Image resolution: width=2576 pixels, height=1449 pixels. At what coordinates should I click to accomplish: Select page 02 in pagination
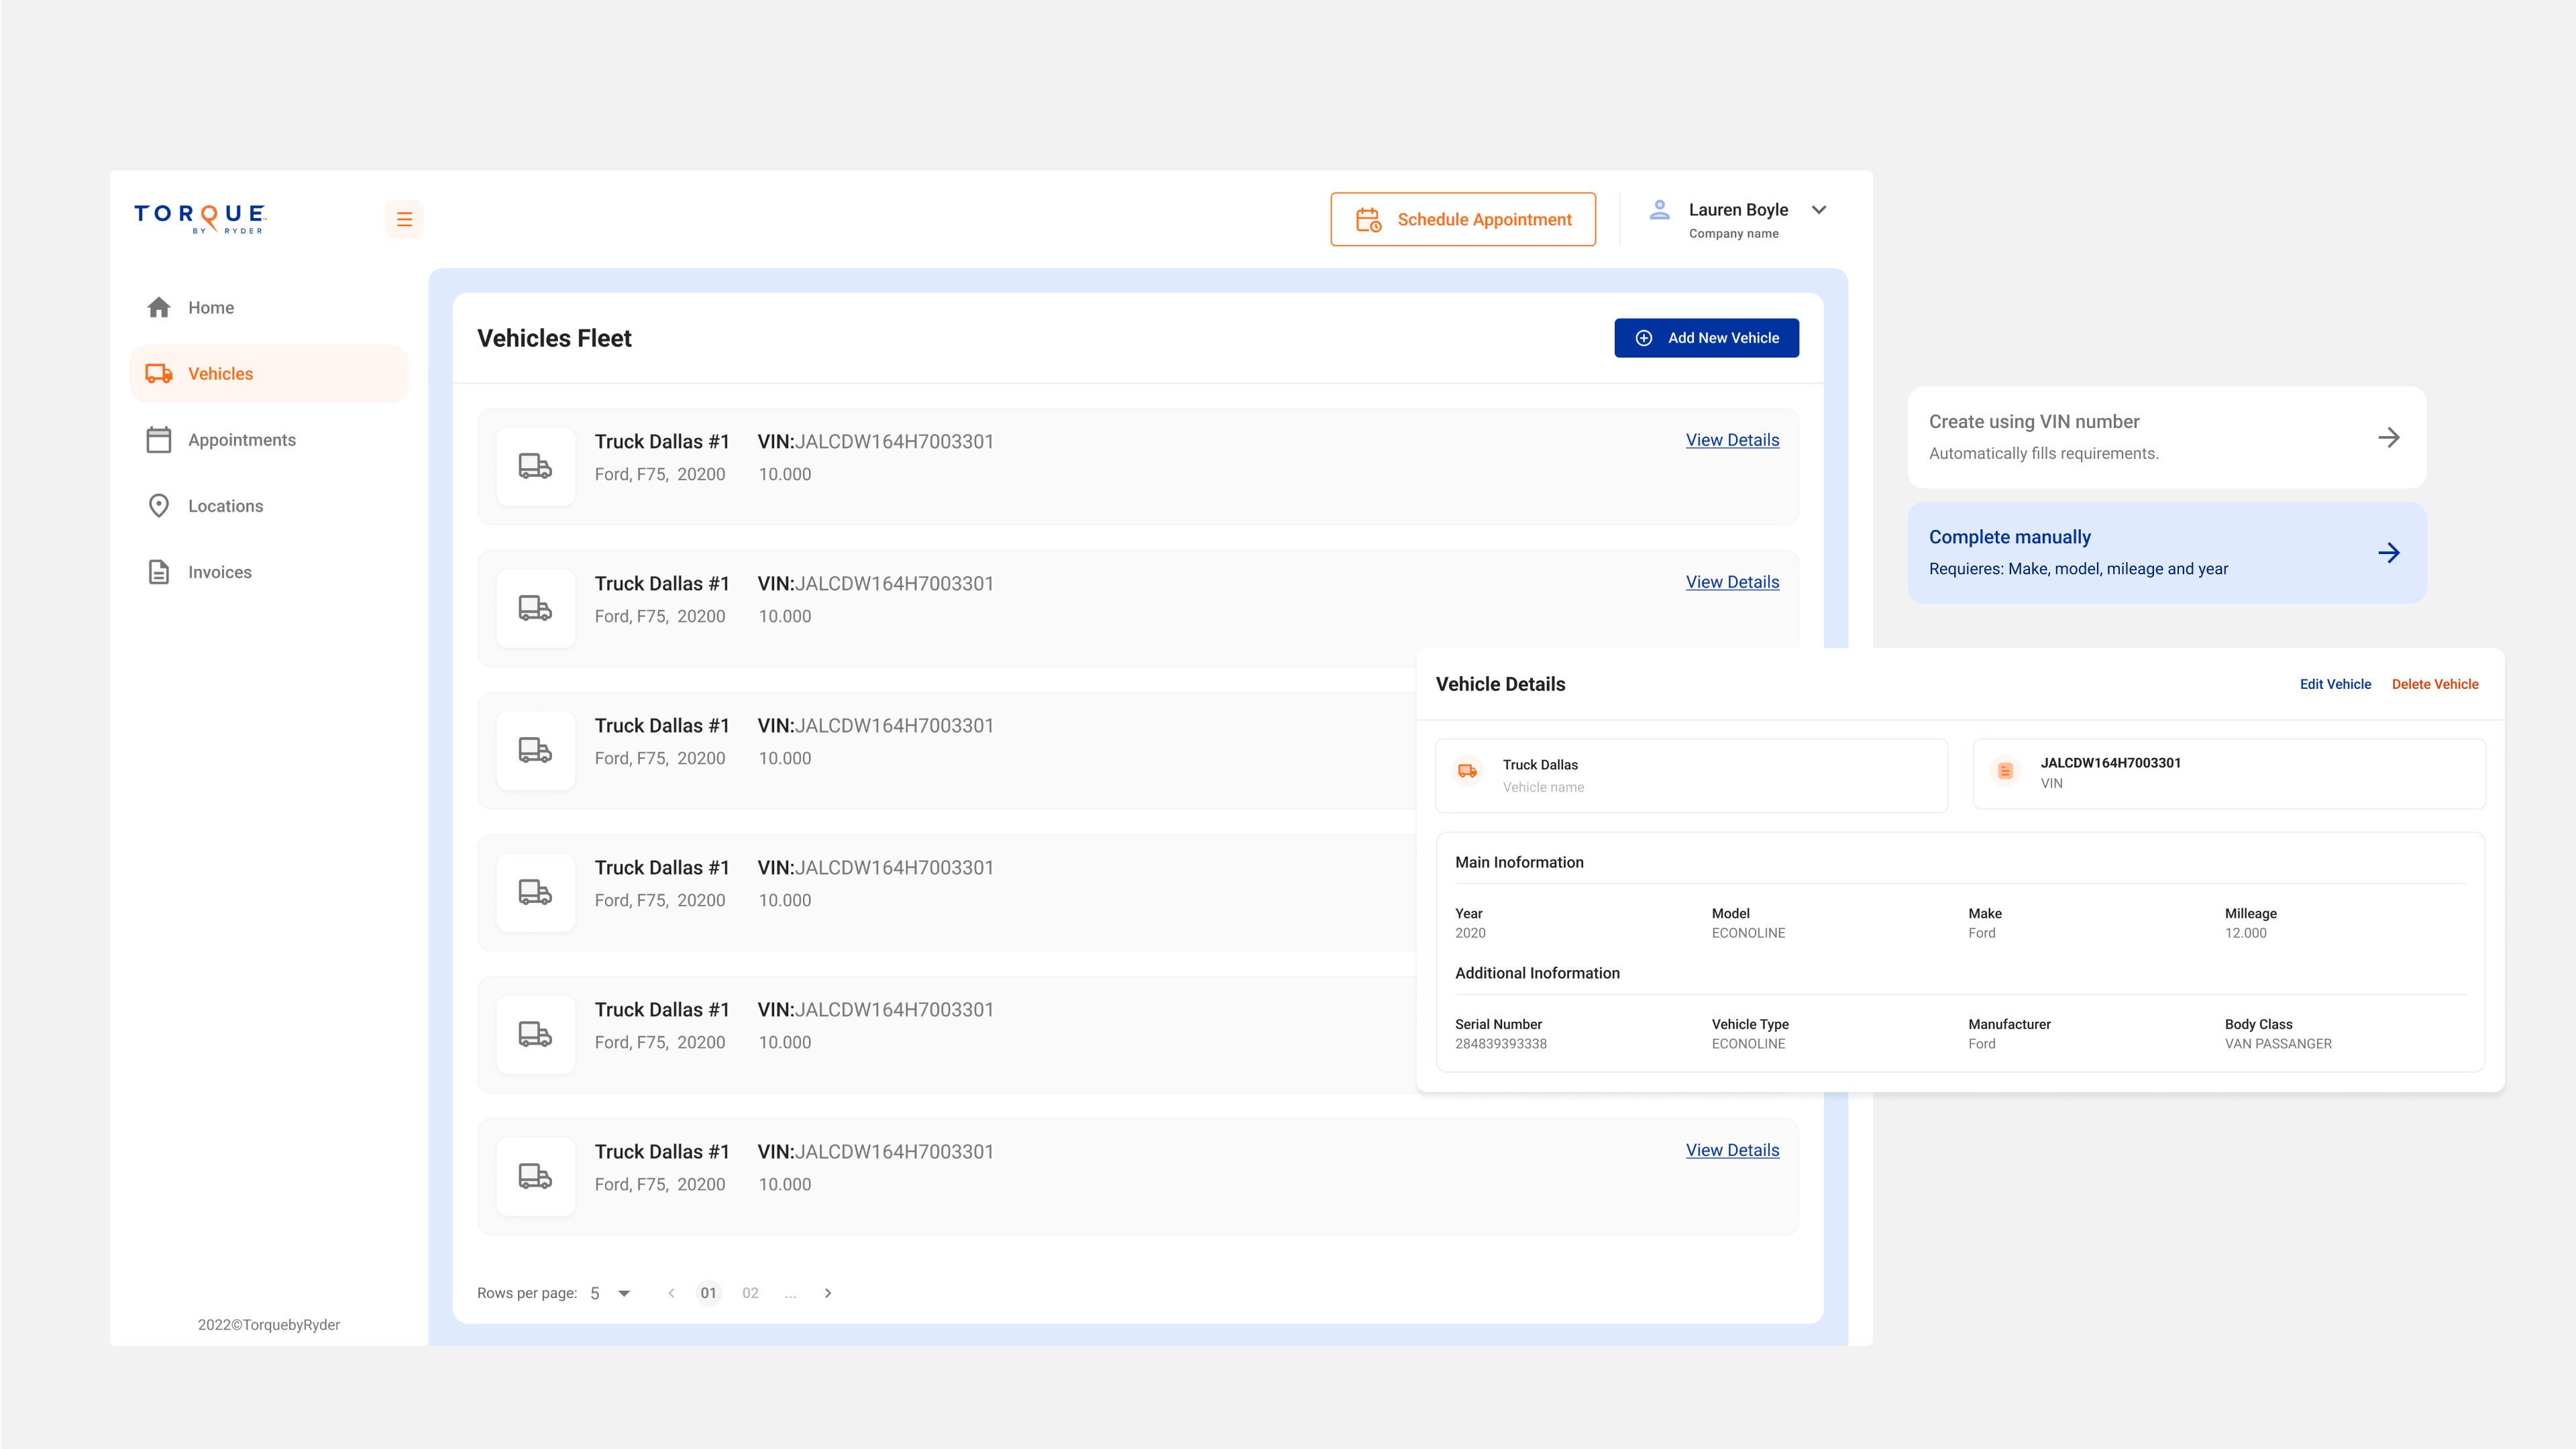point(750,1293)
